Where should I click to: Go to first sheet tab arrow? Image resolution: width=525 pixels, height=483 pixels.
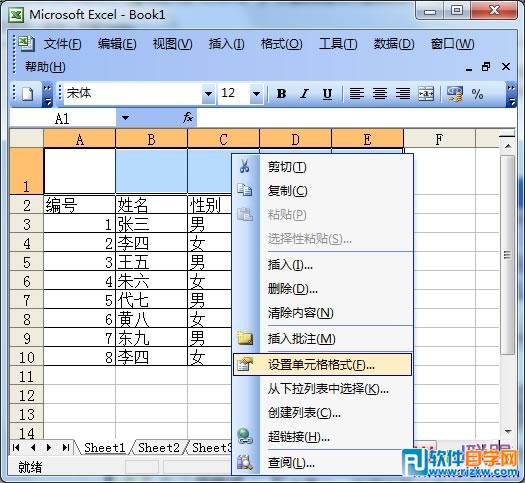16,448
